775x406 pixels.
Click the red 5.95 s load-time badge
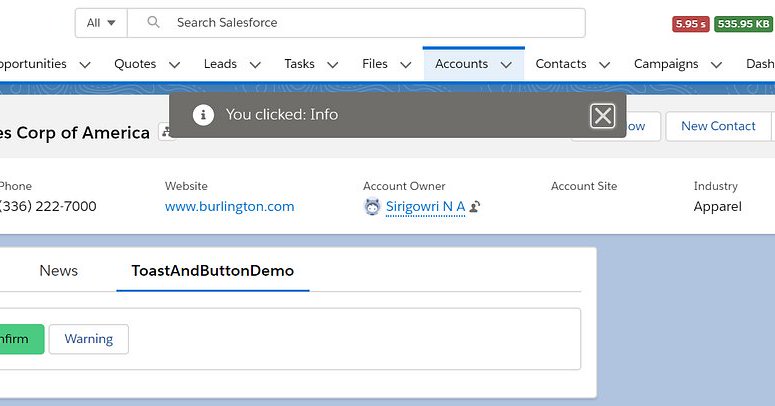pos(690,24)
